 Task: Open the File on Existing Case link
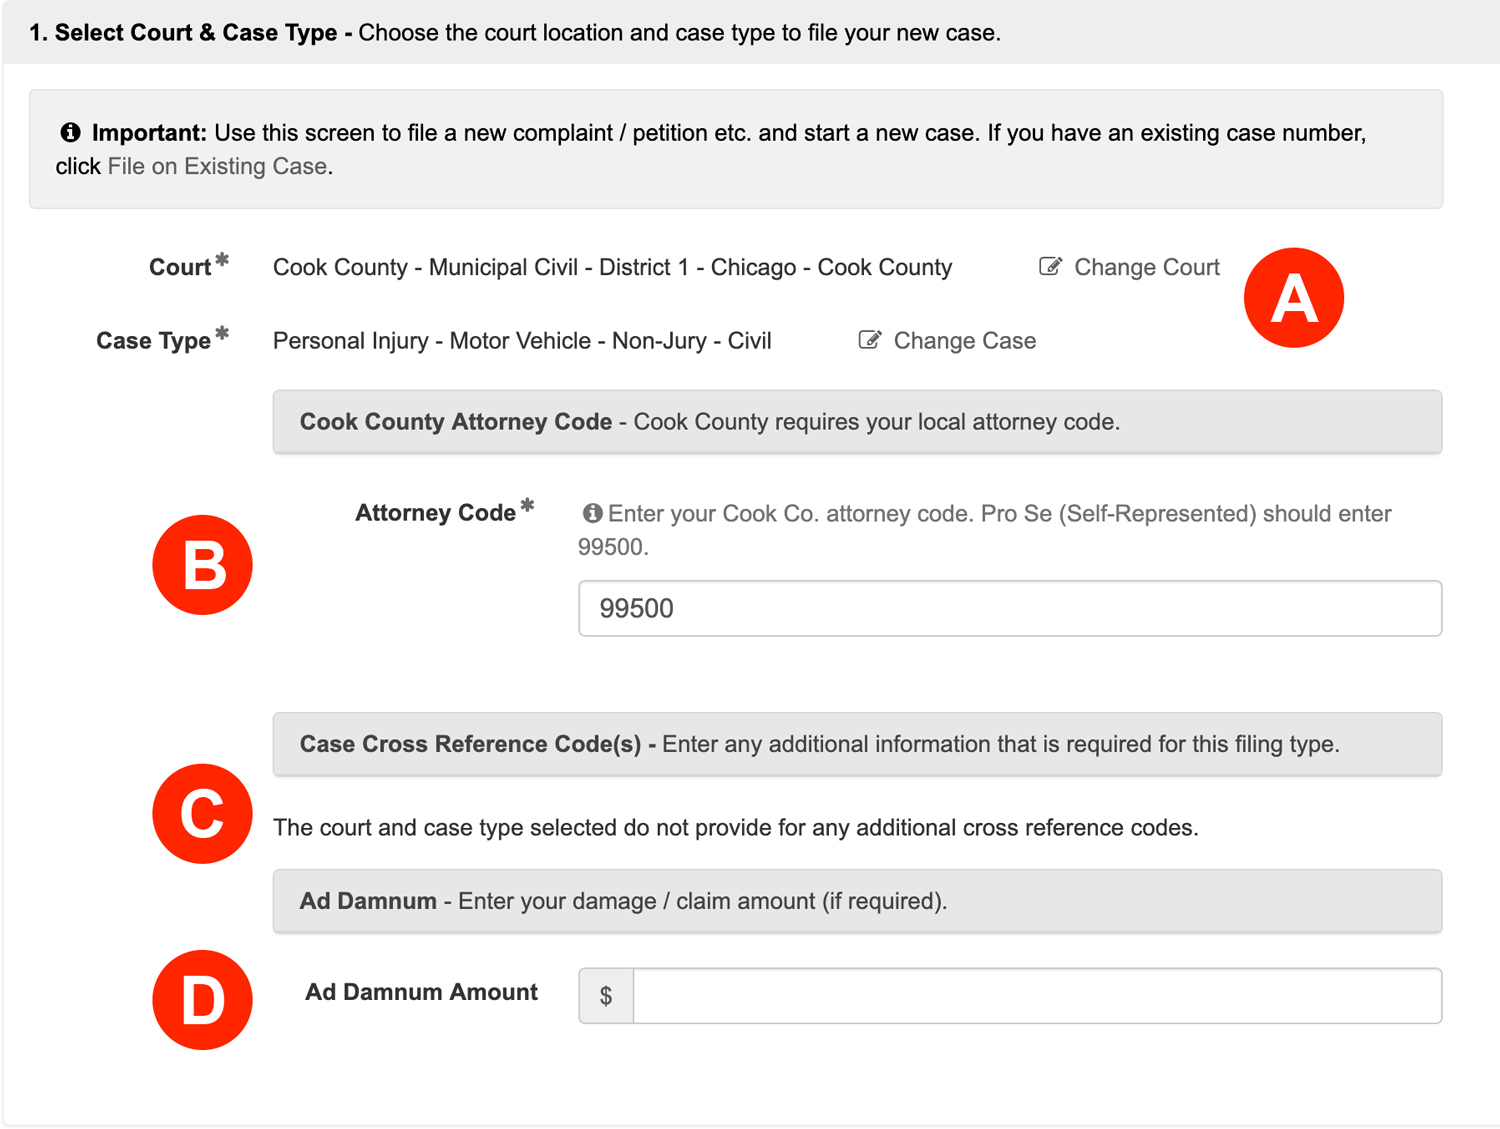click(217, 166)
